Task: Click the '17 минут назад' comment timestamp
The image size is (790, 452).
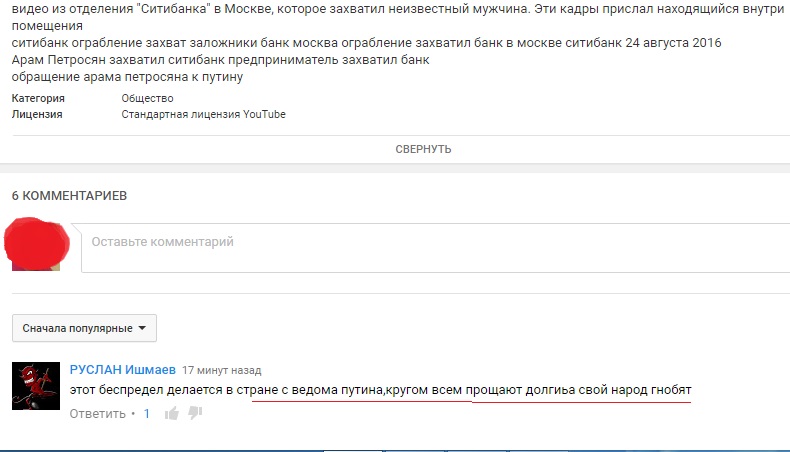Action: pyautogui.click(x=222, y=370)
